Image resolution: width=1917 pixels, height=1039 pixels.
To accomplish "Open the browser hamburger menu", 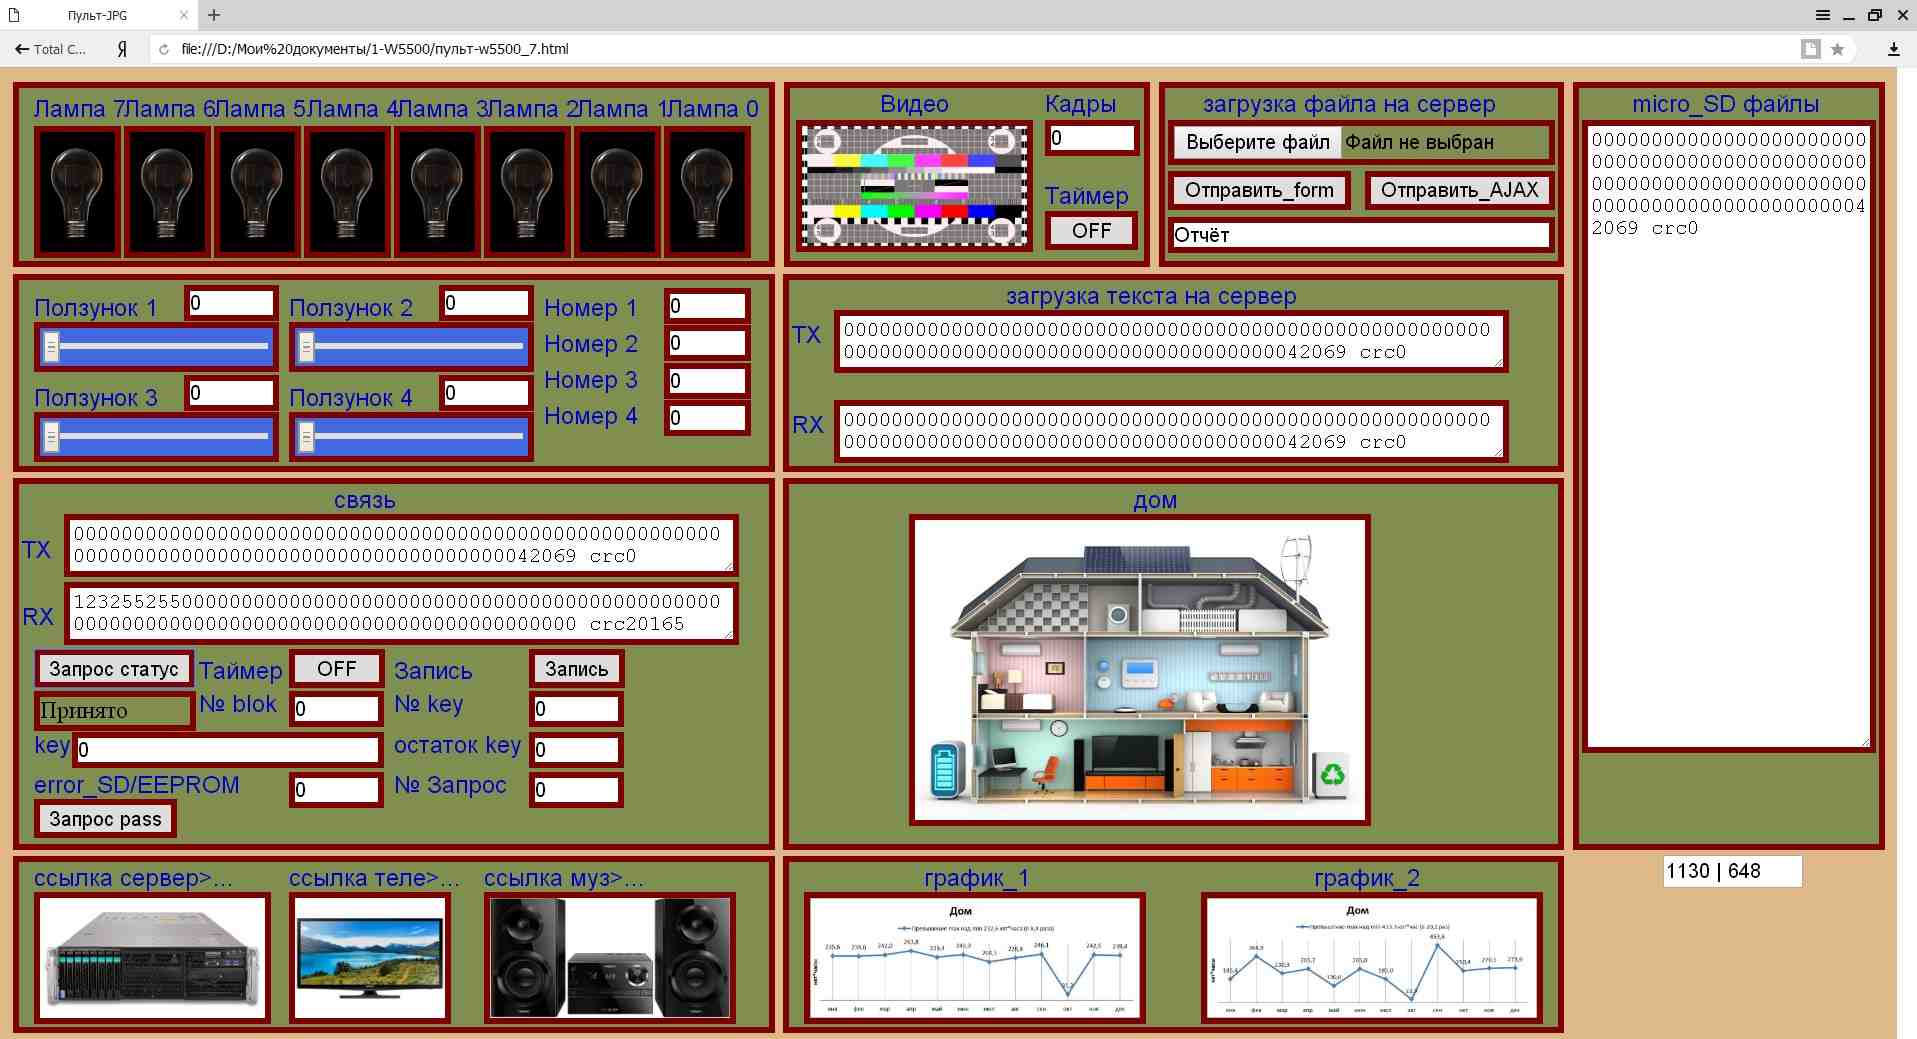I will [x=1823, y=15].
